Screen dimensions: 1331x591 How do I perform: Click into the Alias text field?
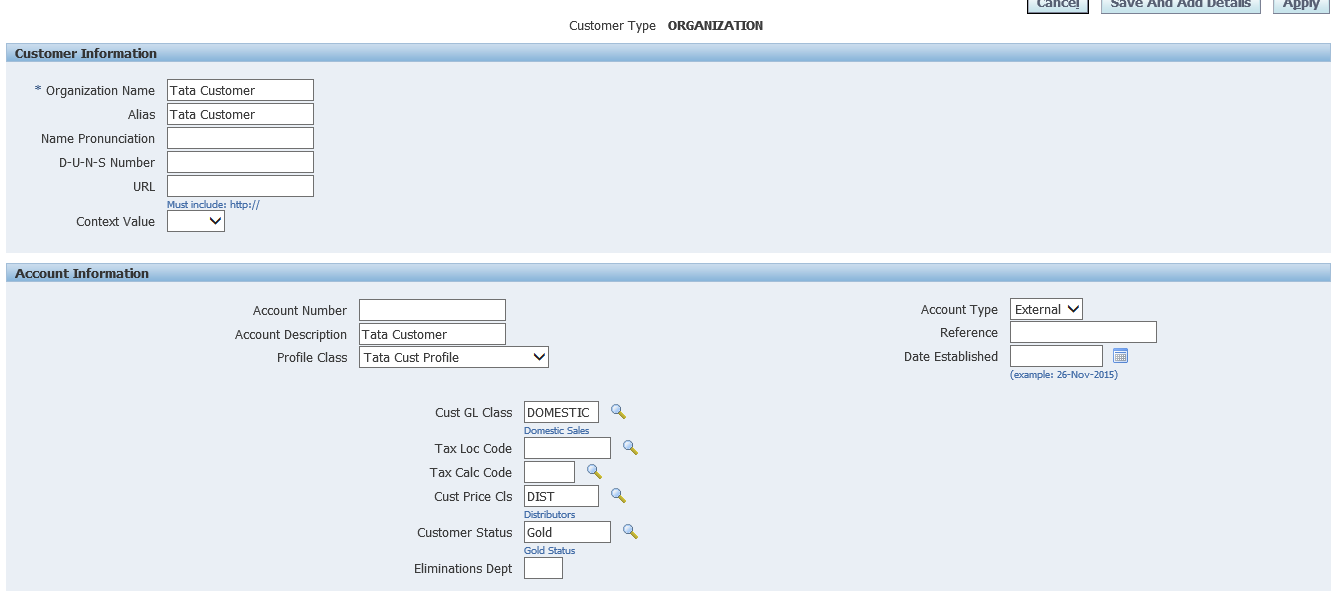tap(240, 115)
